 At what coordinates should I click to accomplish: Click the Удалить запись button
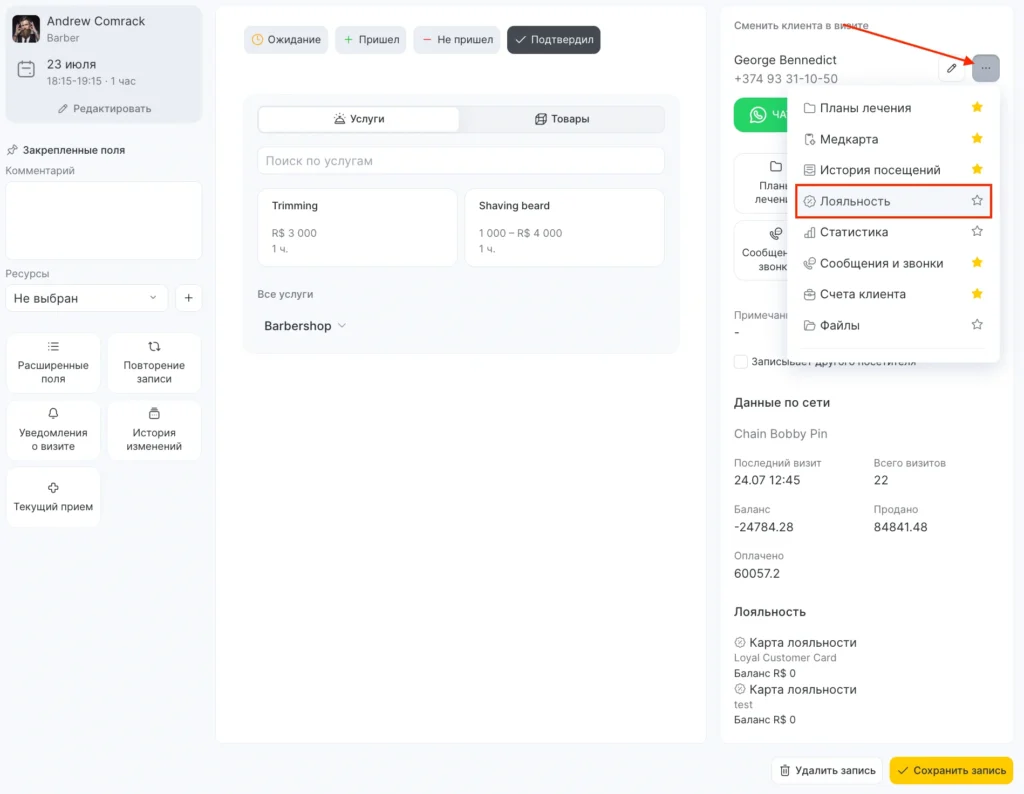click(826, 770)
